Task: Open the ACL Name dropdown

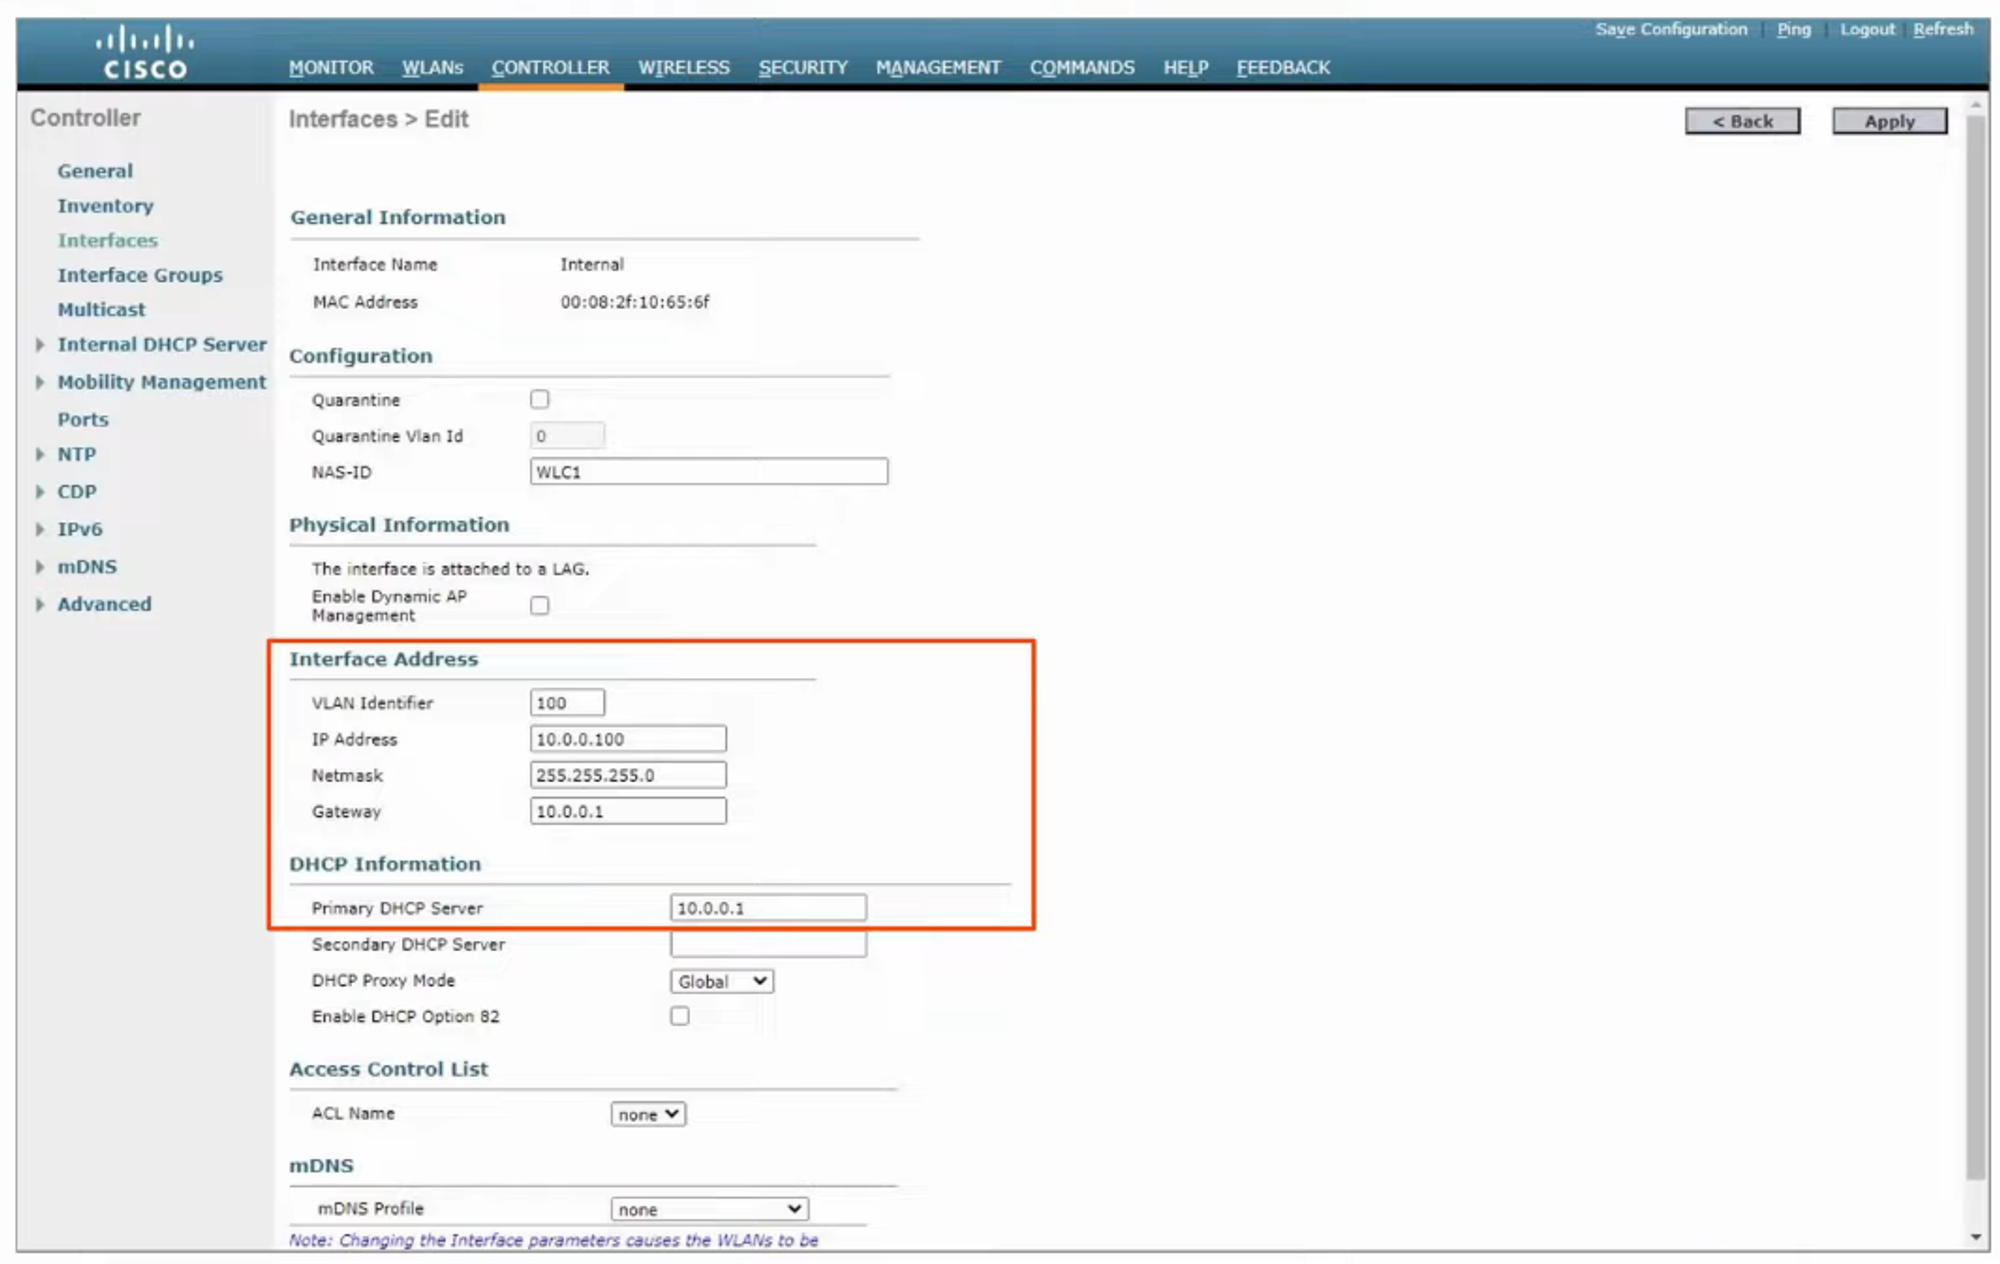Action: point(648,1114)
